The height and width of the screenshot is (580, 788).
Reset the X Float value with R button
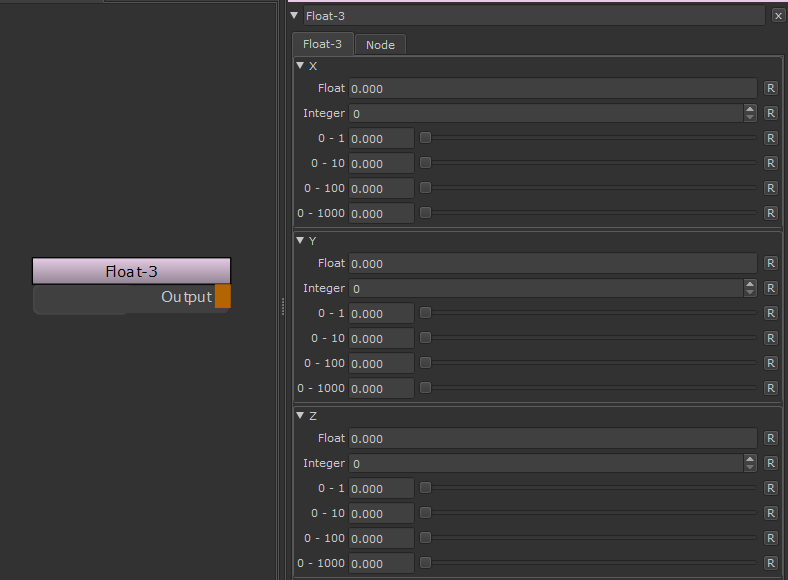pyautogui.click(x=770, y=88)
